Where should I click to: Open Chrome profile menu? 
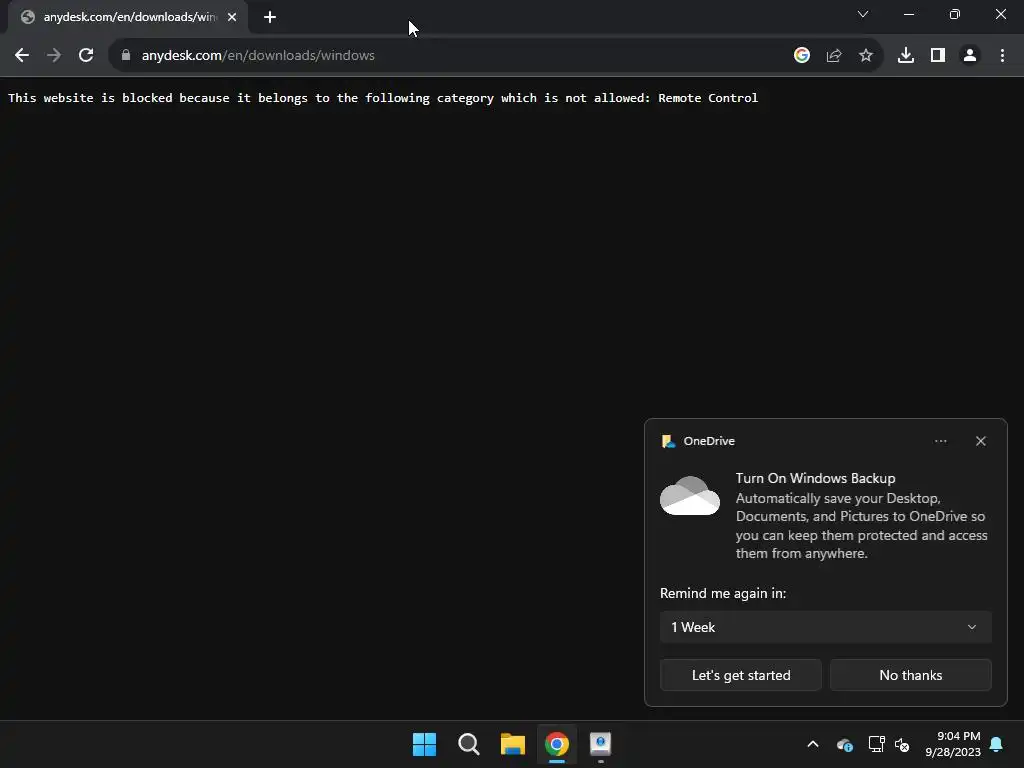970,56
